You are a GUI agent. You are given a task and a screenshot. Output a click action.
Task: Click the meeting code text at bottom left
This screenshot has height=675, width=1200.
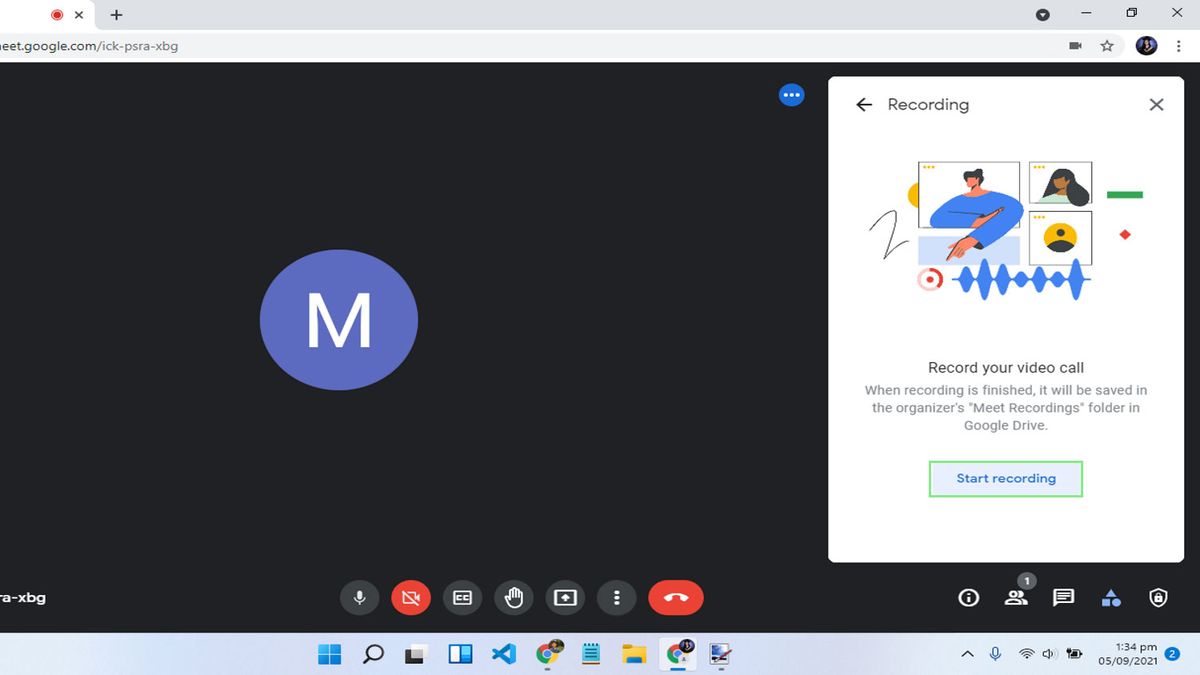coord(23,598)
